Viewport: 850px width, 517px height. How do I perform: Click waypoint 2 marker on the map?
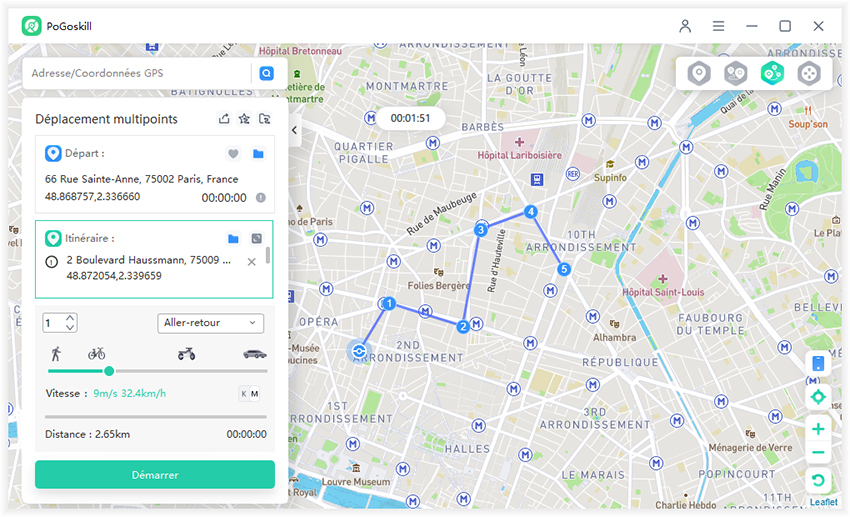[x=463, y=326]
